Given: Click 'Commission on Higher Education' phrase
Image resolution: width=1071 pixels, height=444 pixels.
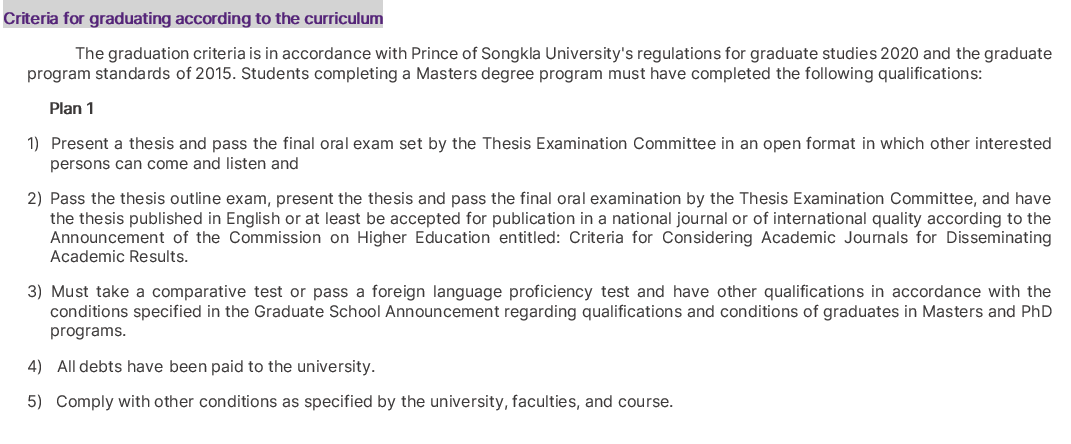Looking at the screenshot, I should pos(359,238).
